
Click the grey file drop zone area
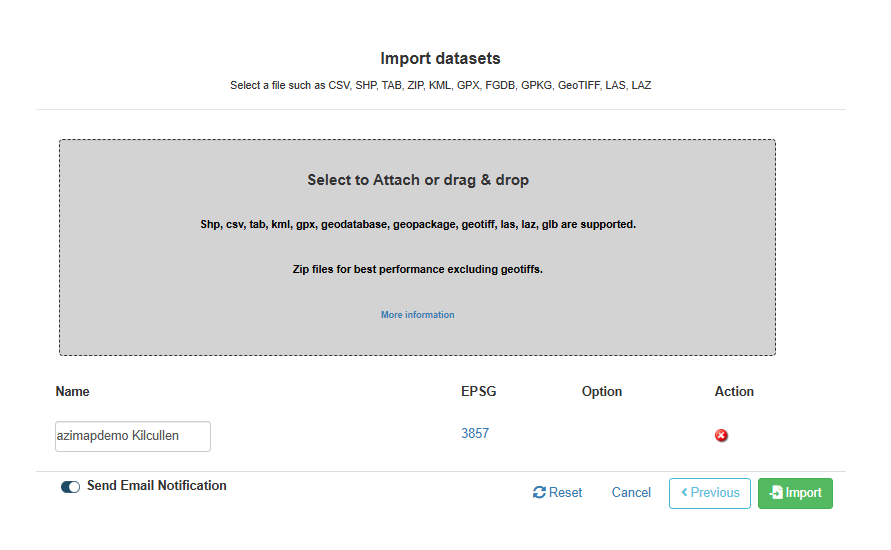point(418,248)
